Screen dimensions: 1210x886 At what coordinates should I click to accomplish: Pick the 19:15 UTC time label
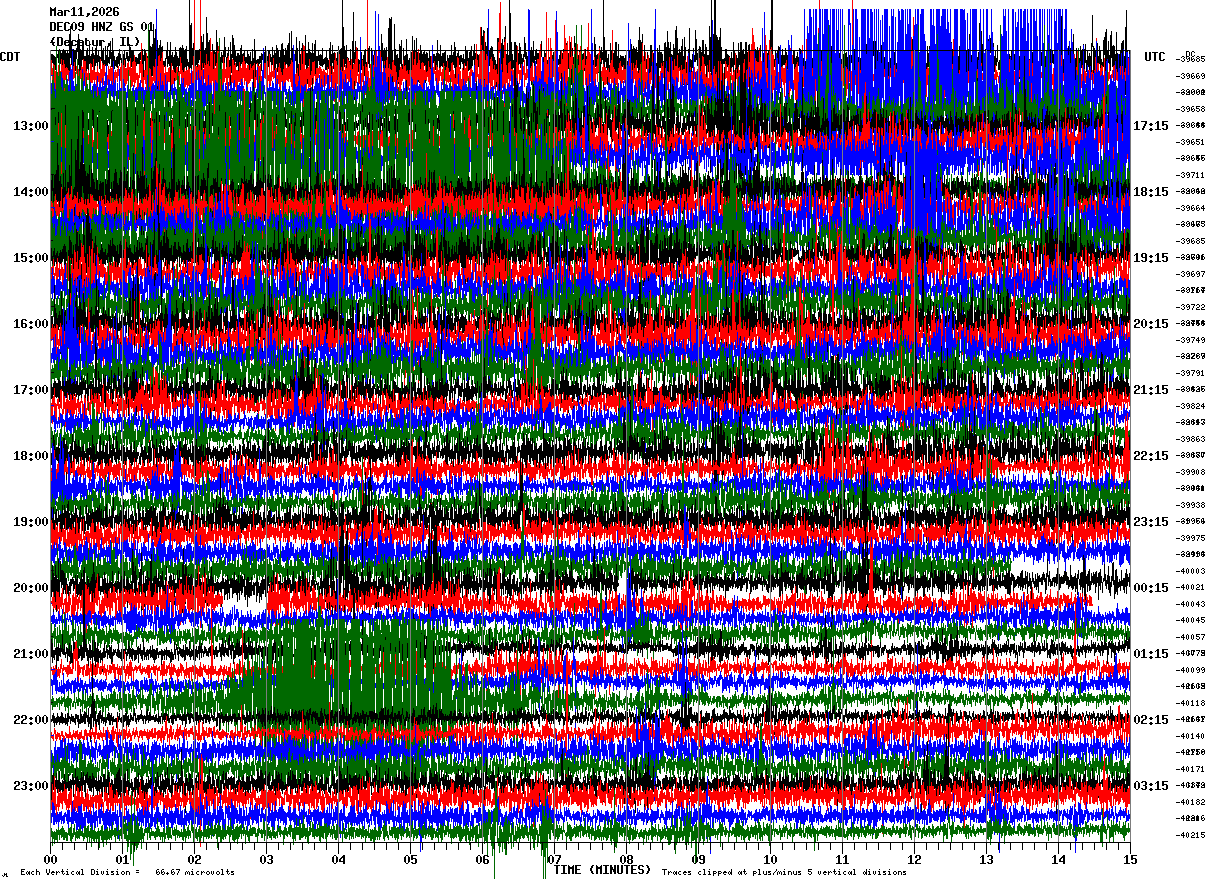click(x=1151, y=258)
